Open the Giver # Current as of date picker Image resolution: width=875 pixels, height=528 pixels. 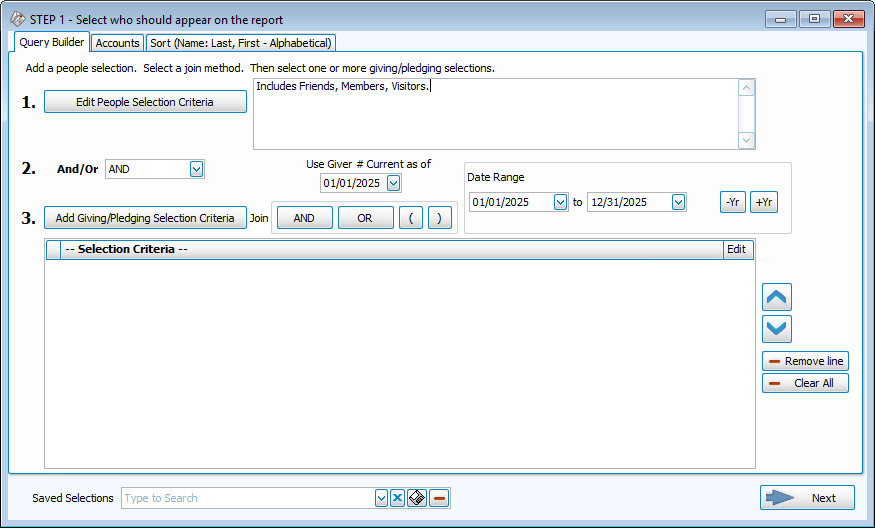pos(393,183)
